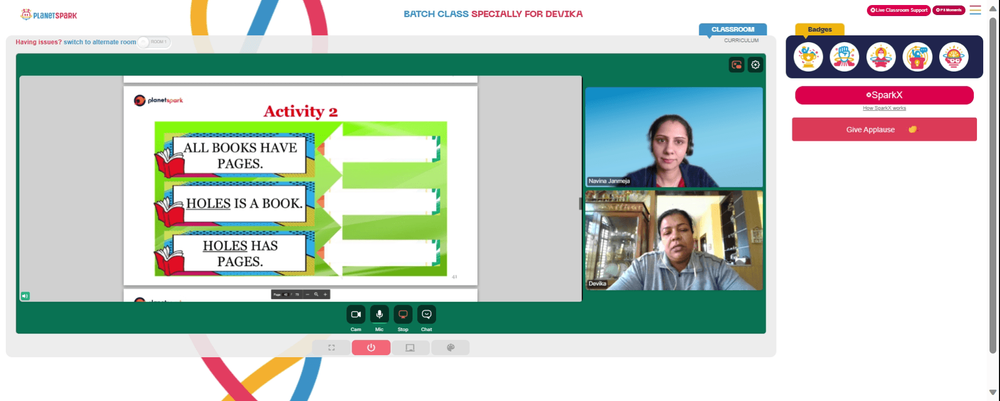Zoom out the slide document
The image size is (1000, 401).
pyautogui.click(x=307, y=295)
